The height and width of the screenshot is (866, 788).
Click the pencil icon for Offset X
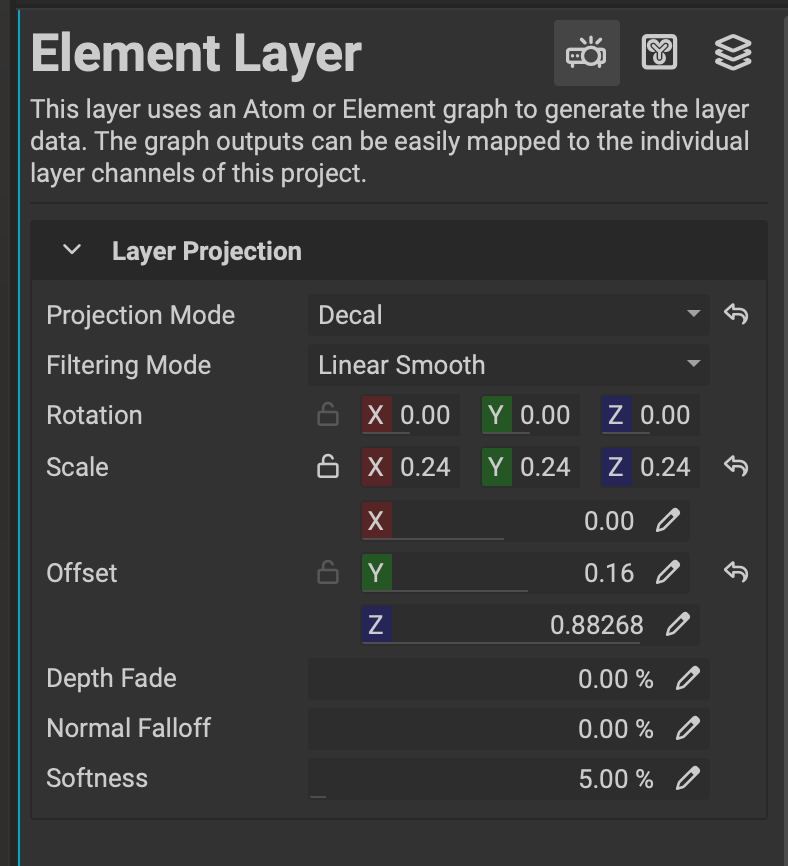tap(668, 521)
